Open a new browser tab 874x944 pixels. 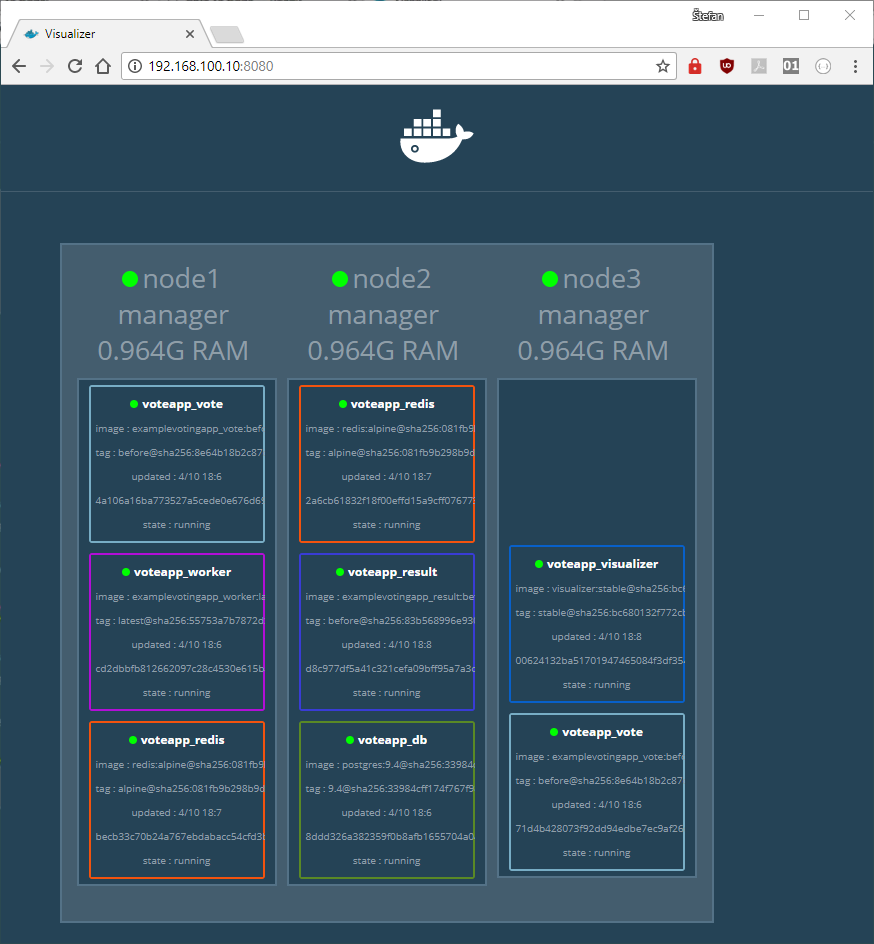(227, 35)
